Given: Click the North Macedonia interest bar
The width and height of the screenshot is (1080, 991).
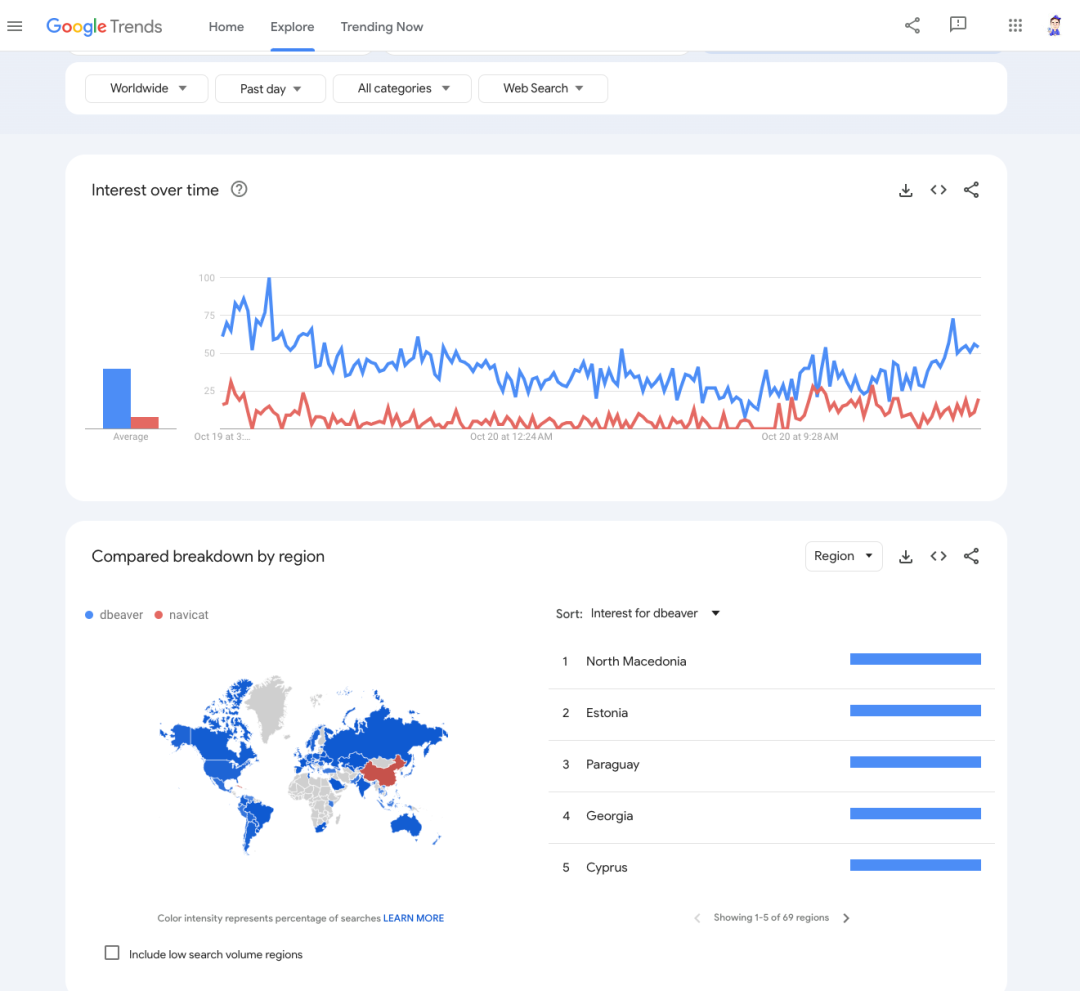Looking at the screenshot, I should [x=915, y=660].
